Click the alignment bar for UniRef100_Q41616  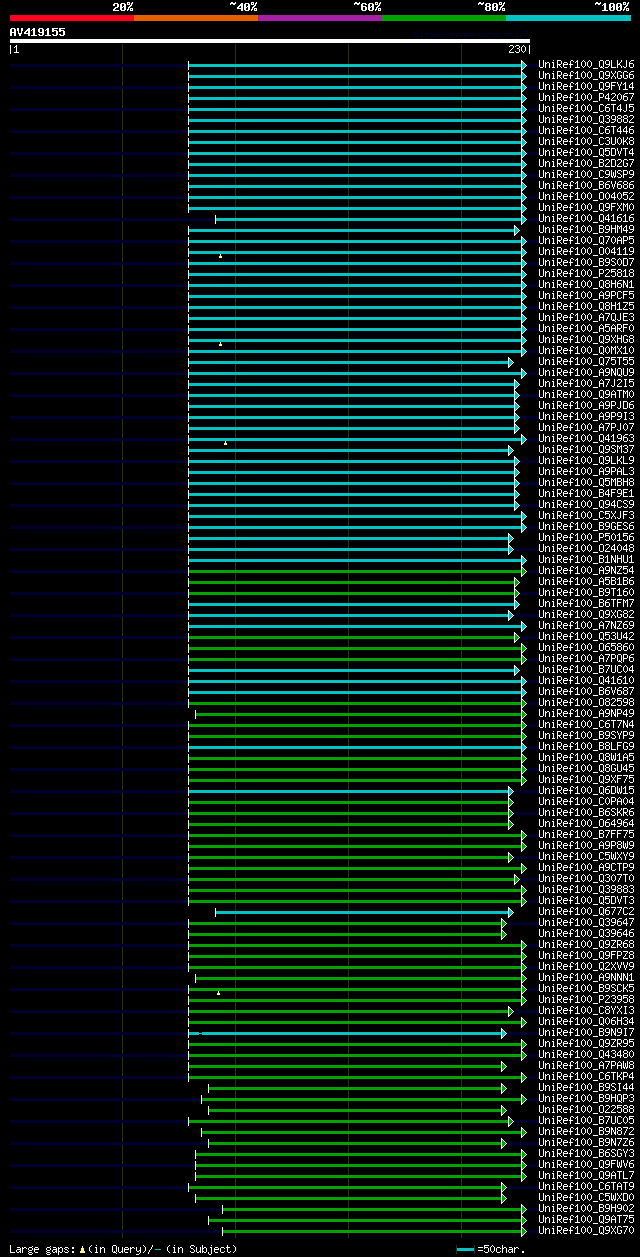(x=370, y=219)
